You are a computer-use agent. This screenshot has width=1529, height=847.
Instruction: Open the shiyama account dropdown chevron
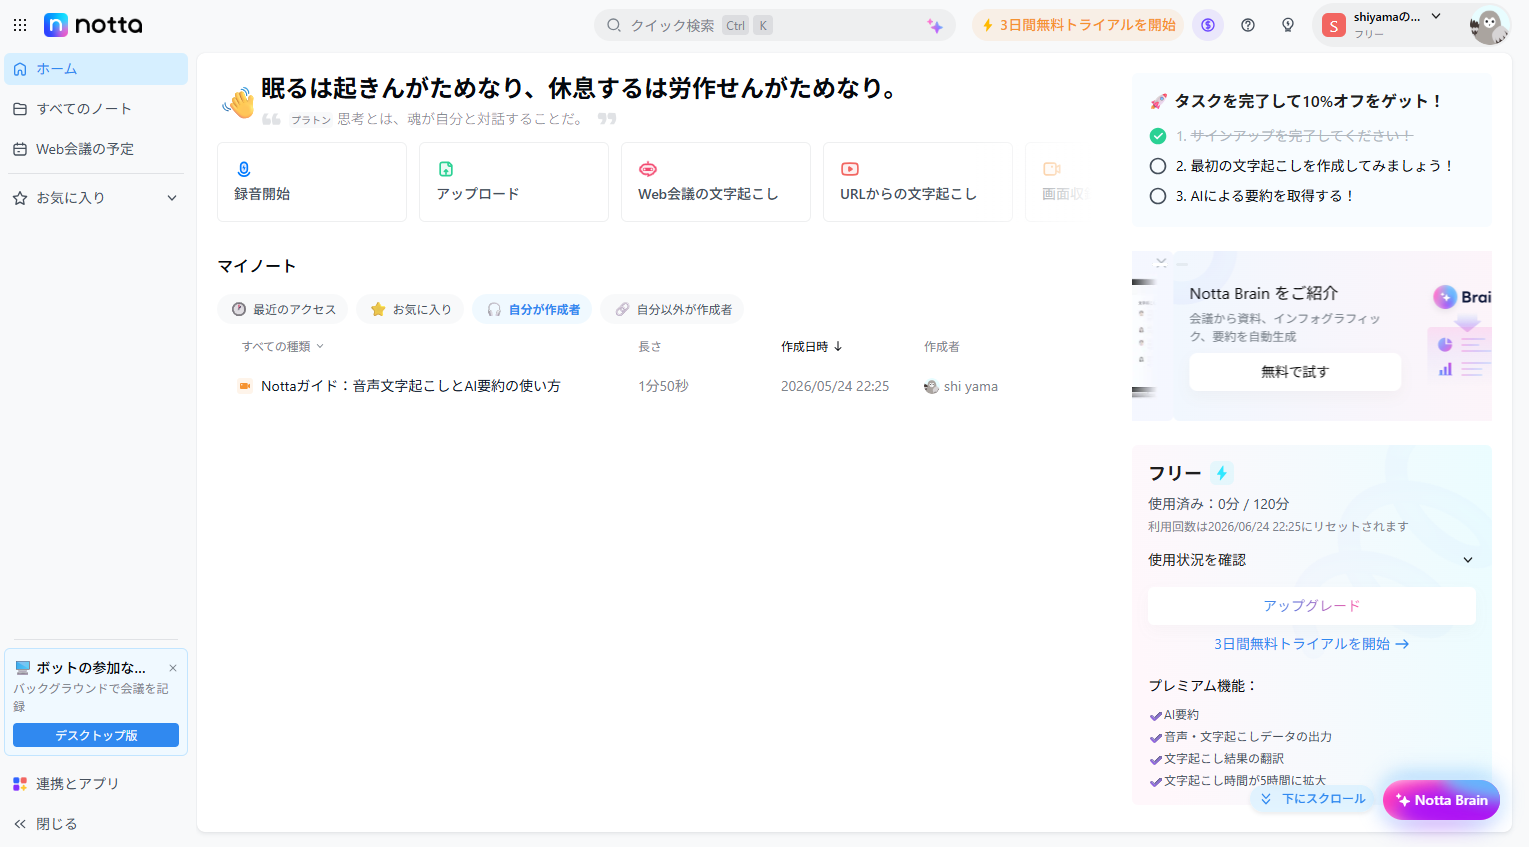[x=1436, y=16]
